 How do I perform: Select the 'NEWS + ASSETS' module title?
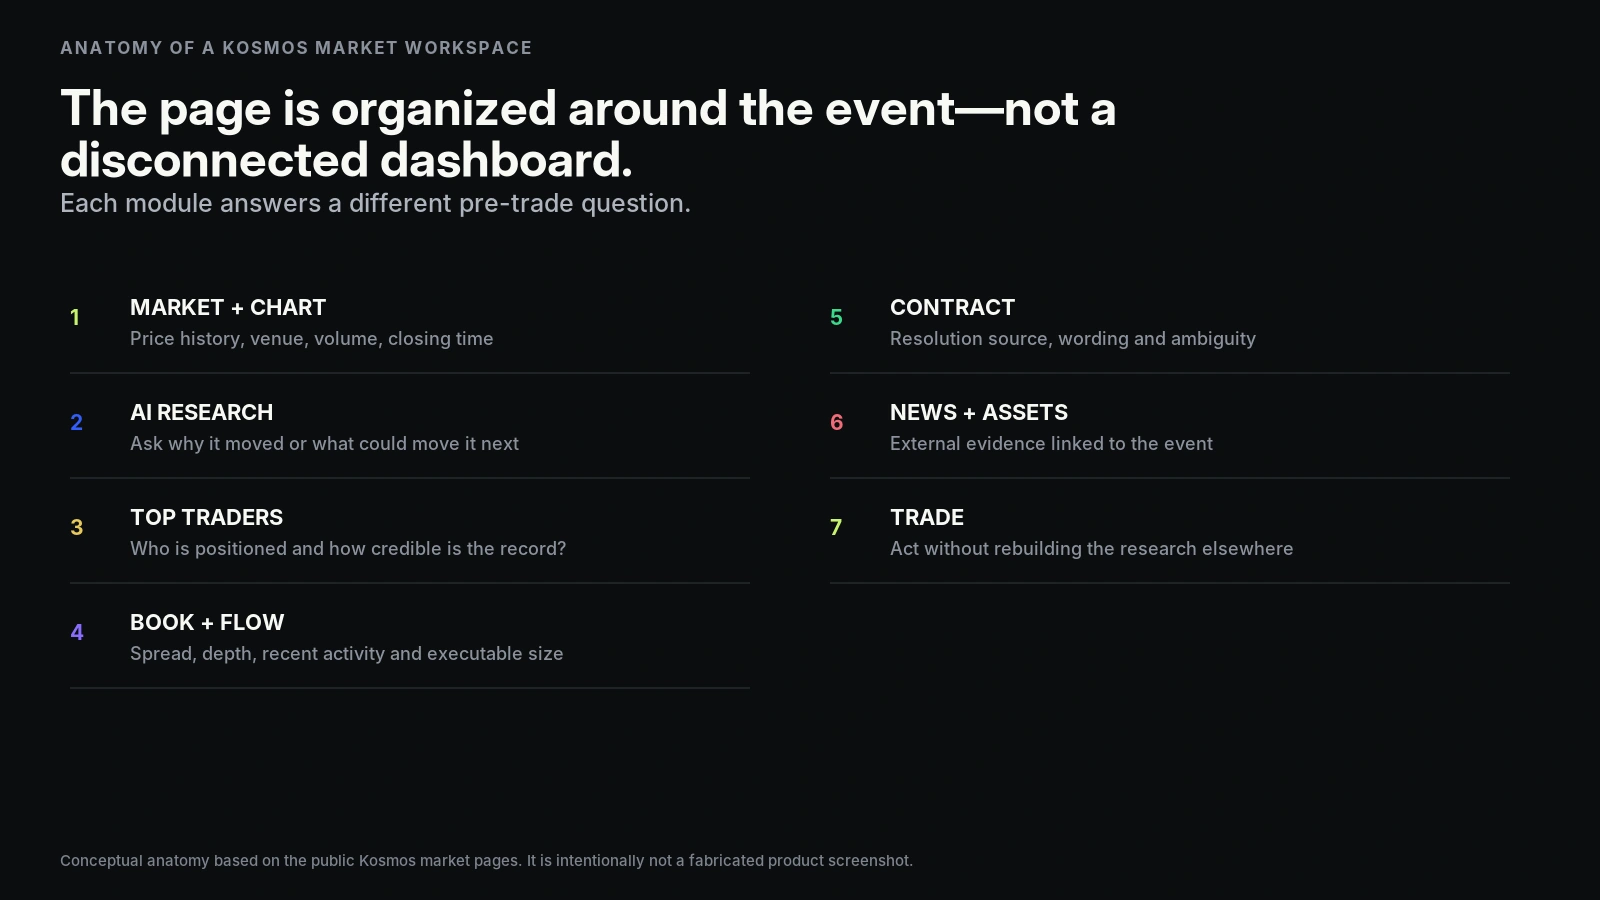click(979, 412)
